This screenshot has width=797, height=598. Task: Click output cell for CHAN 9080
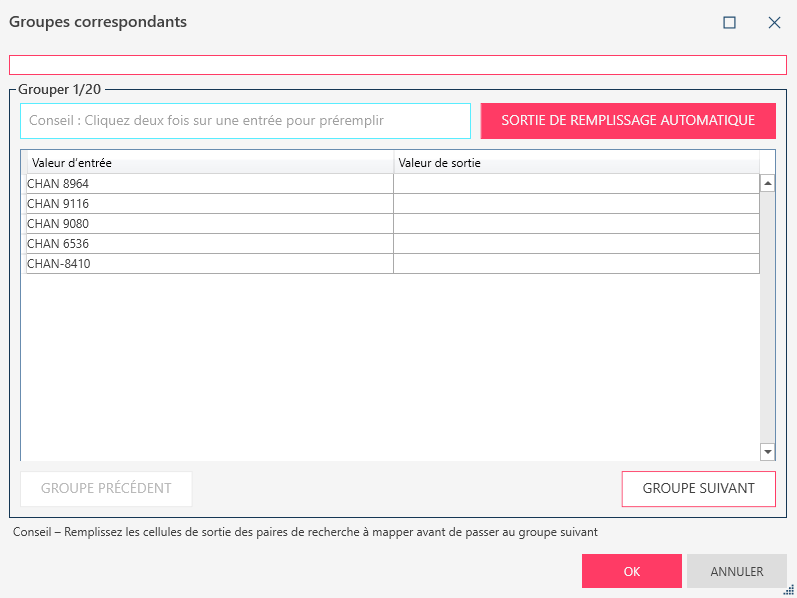[576, 224]
